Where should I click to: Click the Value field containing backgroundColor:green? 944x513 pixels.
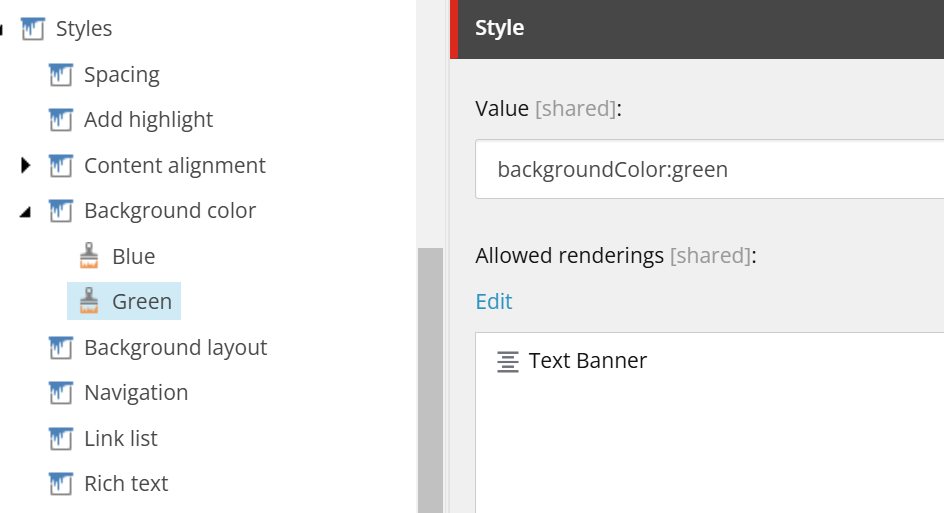pos(700,170)
